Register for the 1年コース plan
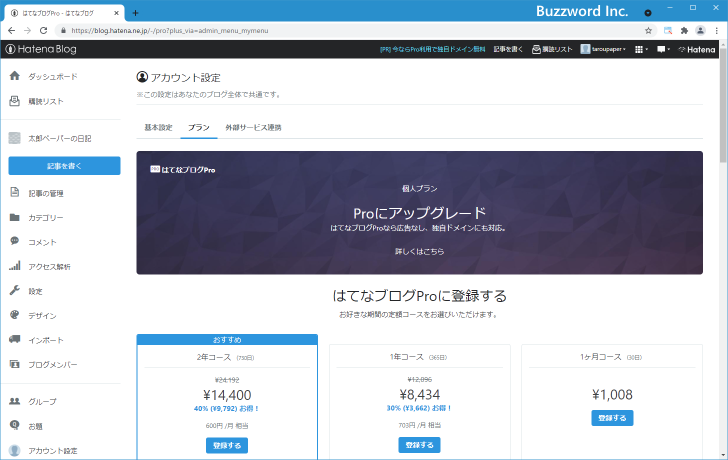This screenshot has height=460, width=728. 419,445
